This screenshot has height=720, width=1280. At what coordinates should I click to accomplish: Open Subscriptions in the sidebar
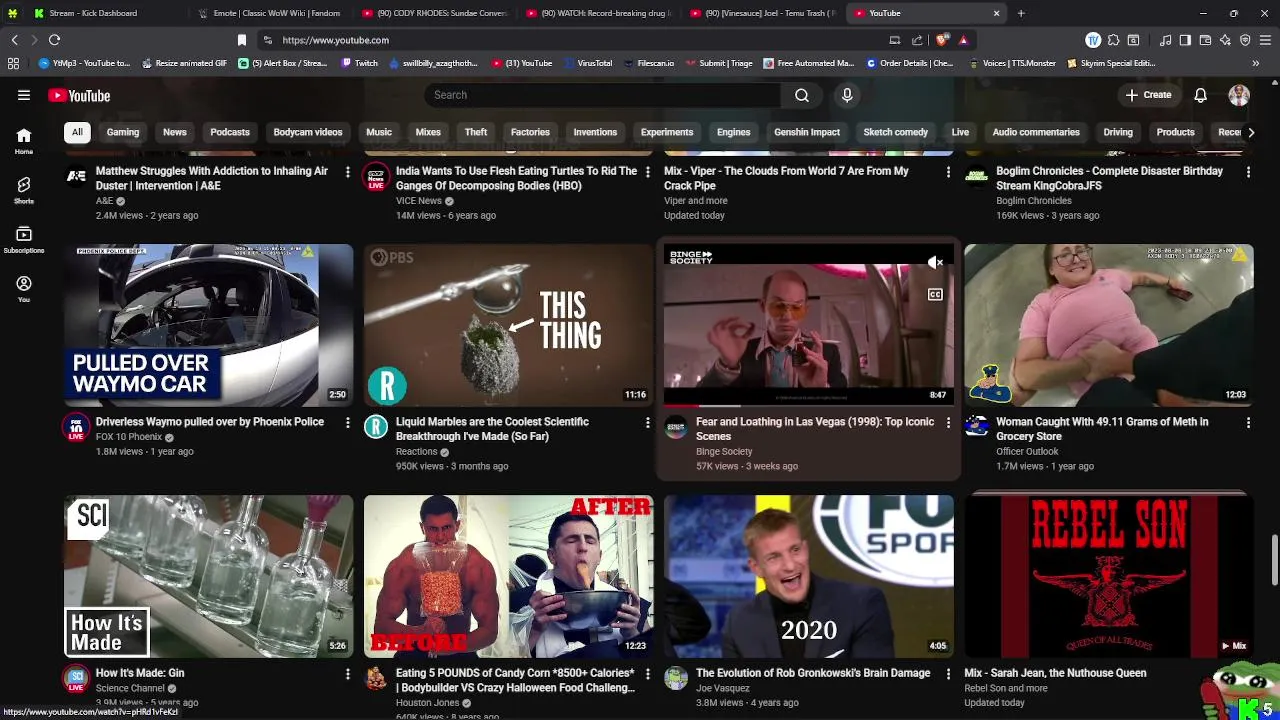[x=24, y=239]
